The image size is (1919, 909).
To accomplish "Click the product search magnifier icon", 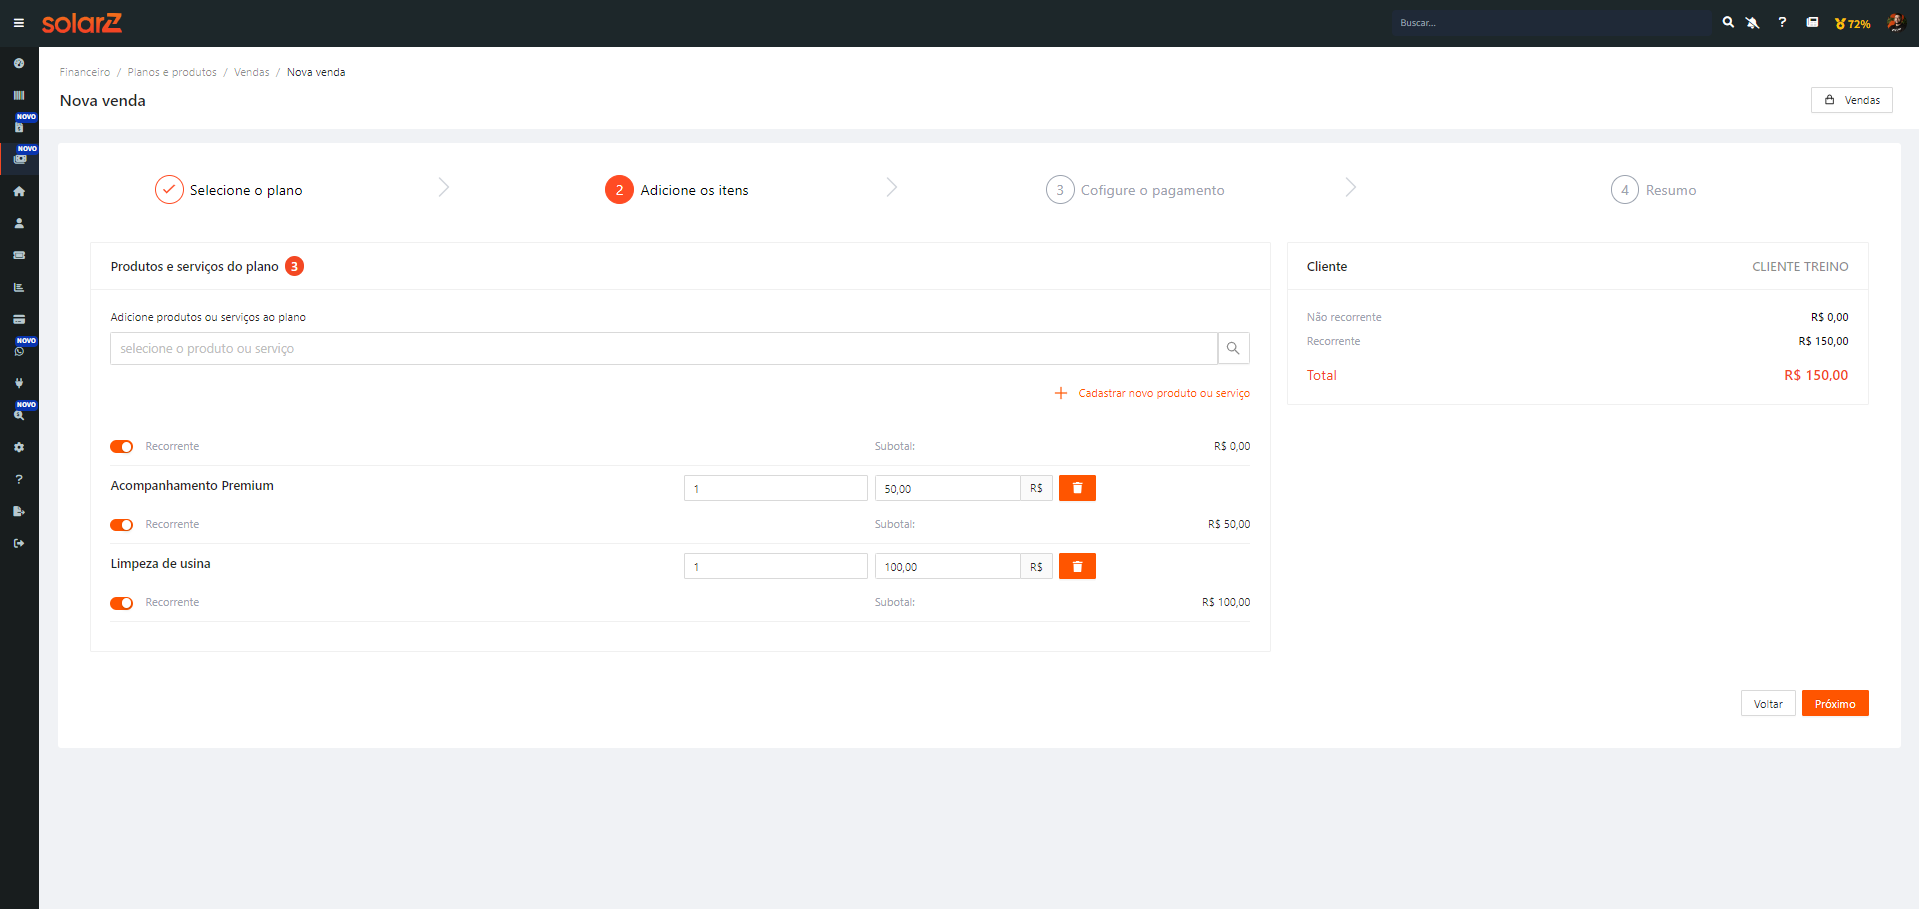I will pos(1233,349).
